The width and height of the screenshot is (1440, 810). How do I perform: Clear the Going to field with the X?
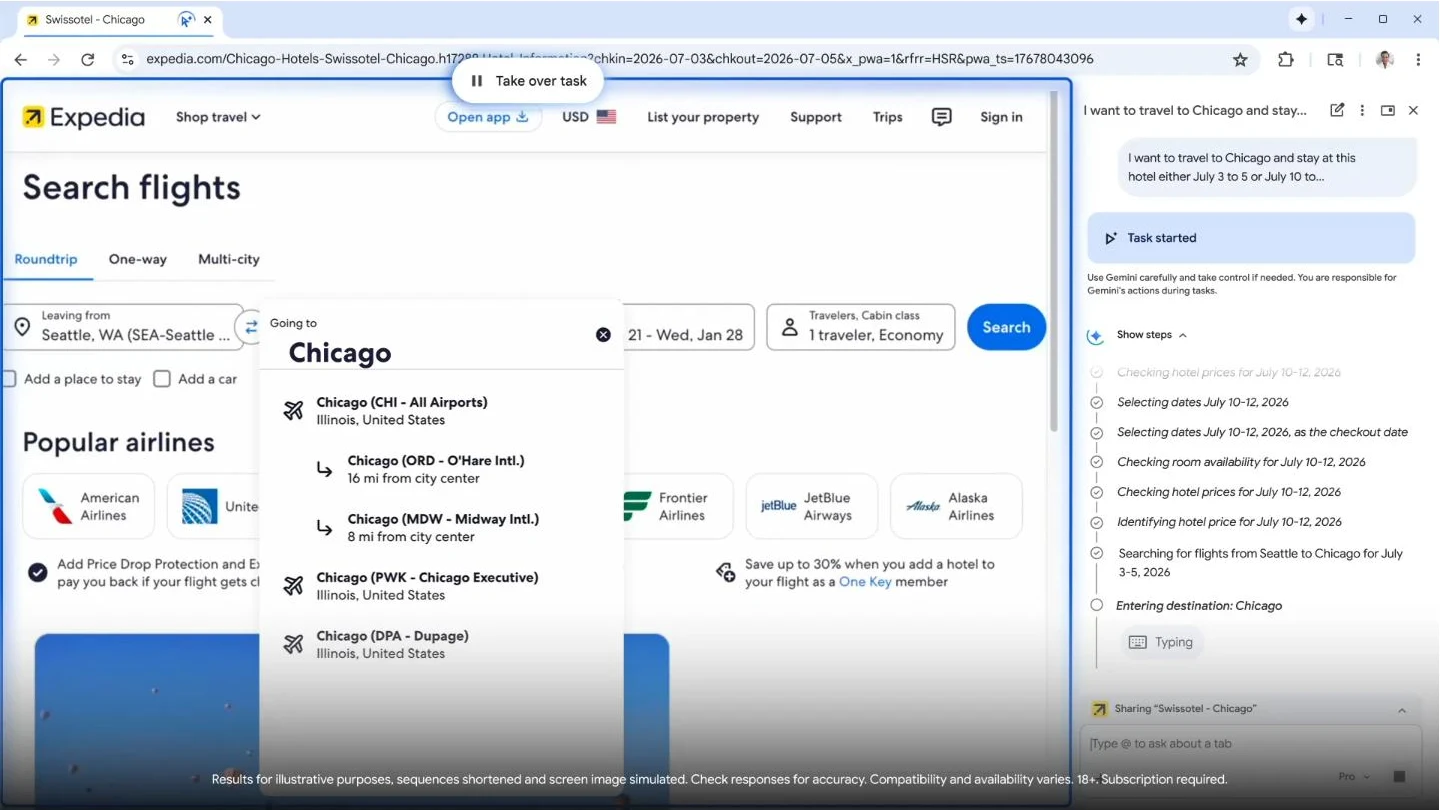point(603,335)
